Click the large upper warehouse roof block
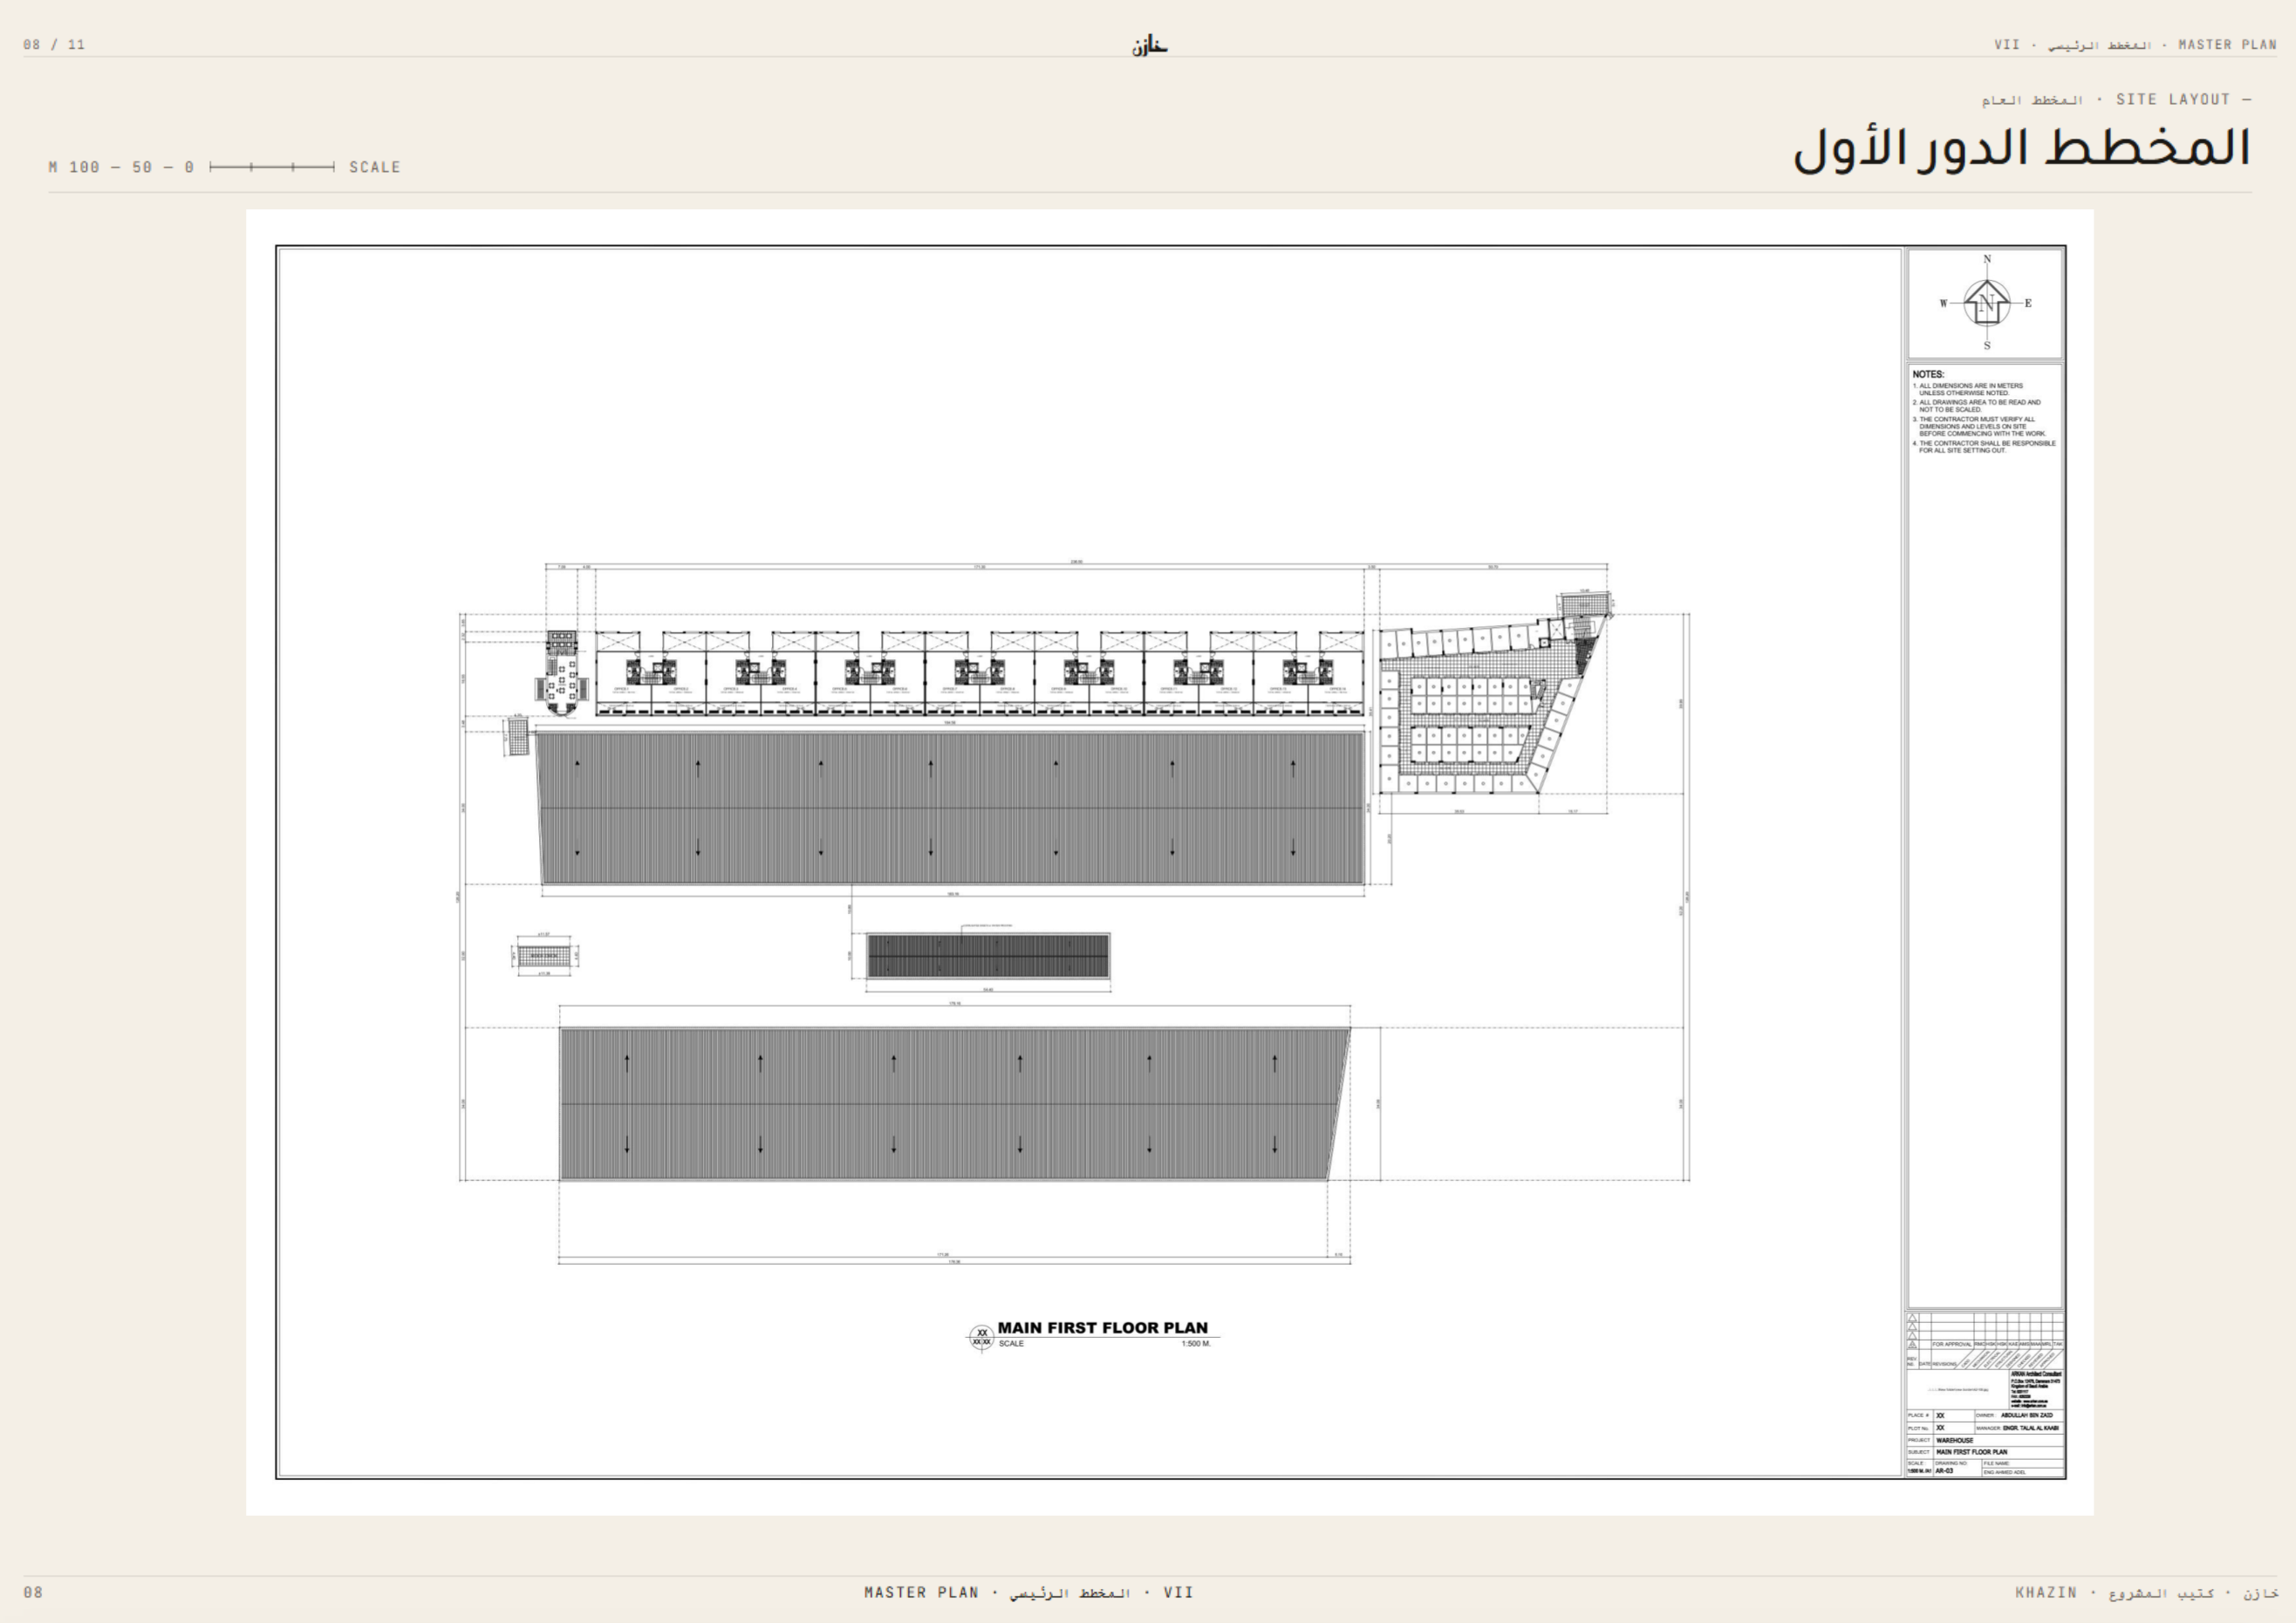Screen dimensions: 2296x1623 [x=950, y=808]
